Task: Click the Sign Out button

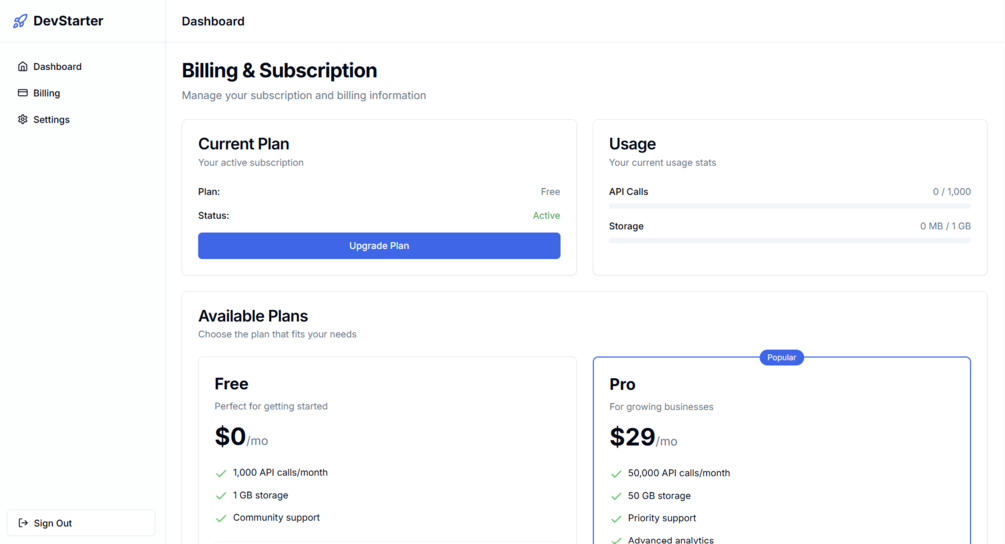Action: pyautogui.click(x=81, y=523)
